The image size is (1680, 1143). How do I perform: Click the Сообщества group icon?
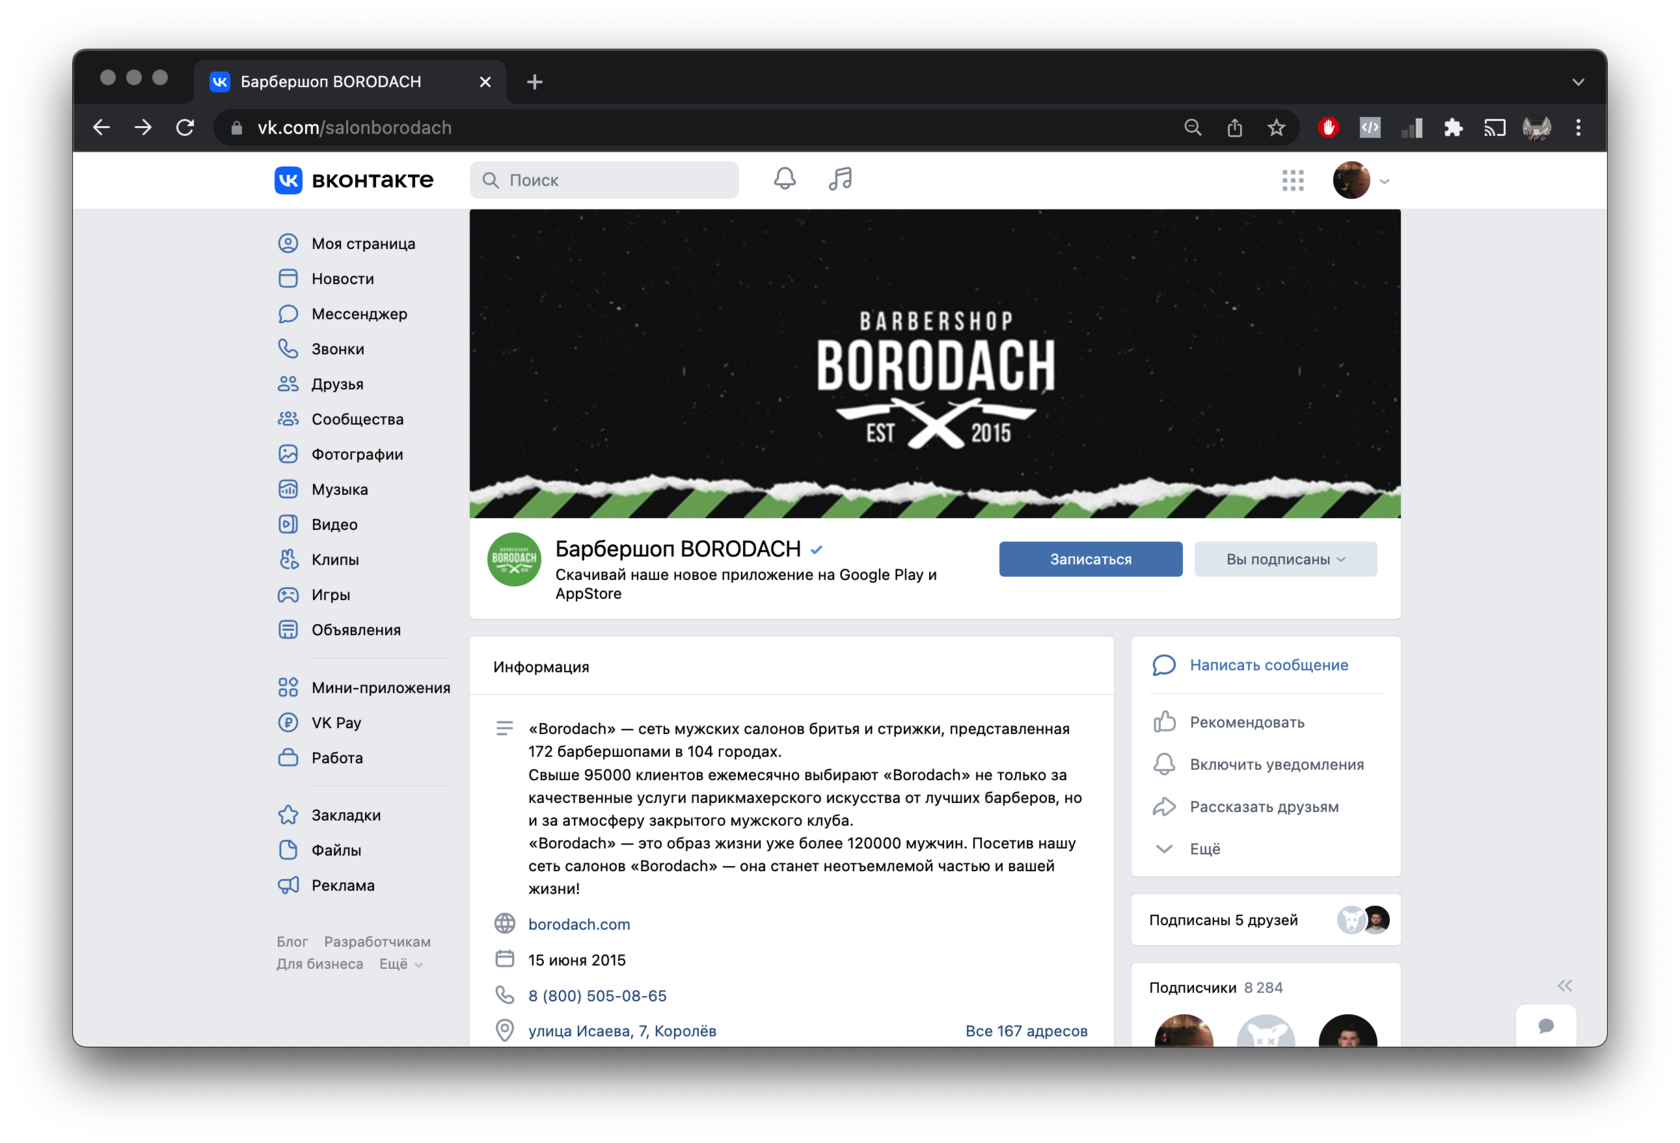point(288,419)
